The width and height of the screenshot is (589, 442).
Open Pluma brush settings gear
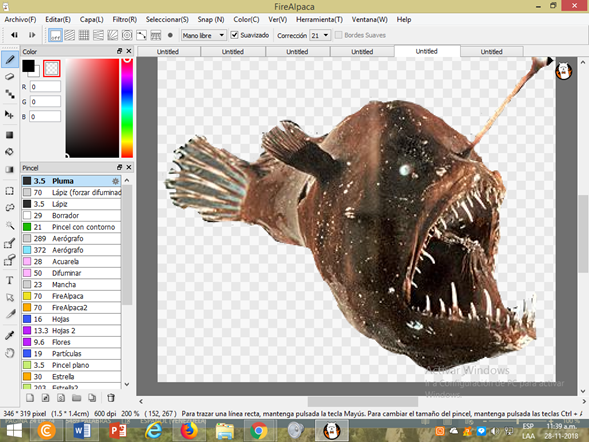coord(115,181)
